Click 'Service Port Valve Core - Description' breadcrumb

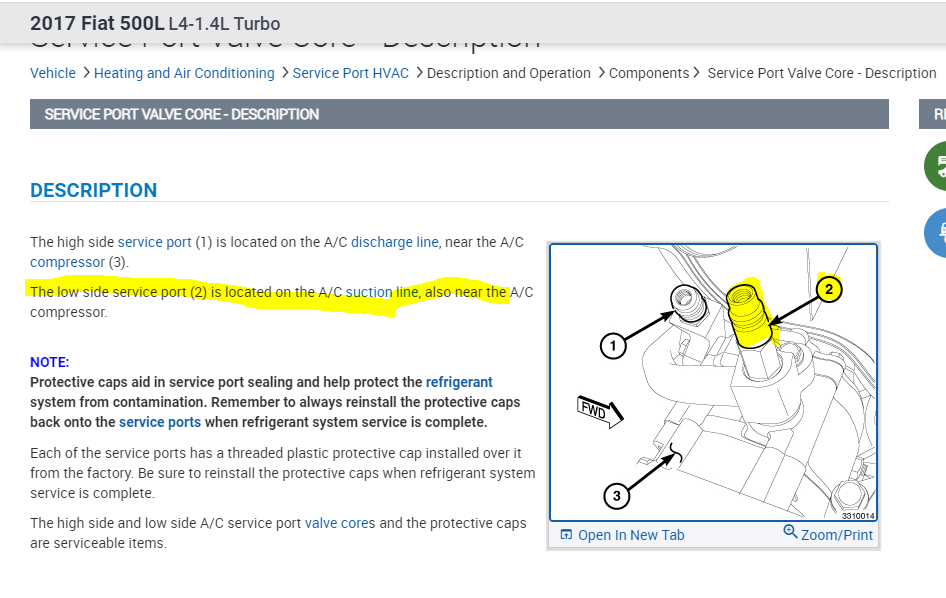tap(822, 73)
